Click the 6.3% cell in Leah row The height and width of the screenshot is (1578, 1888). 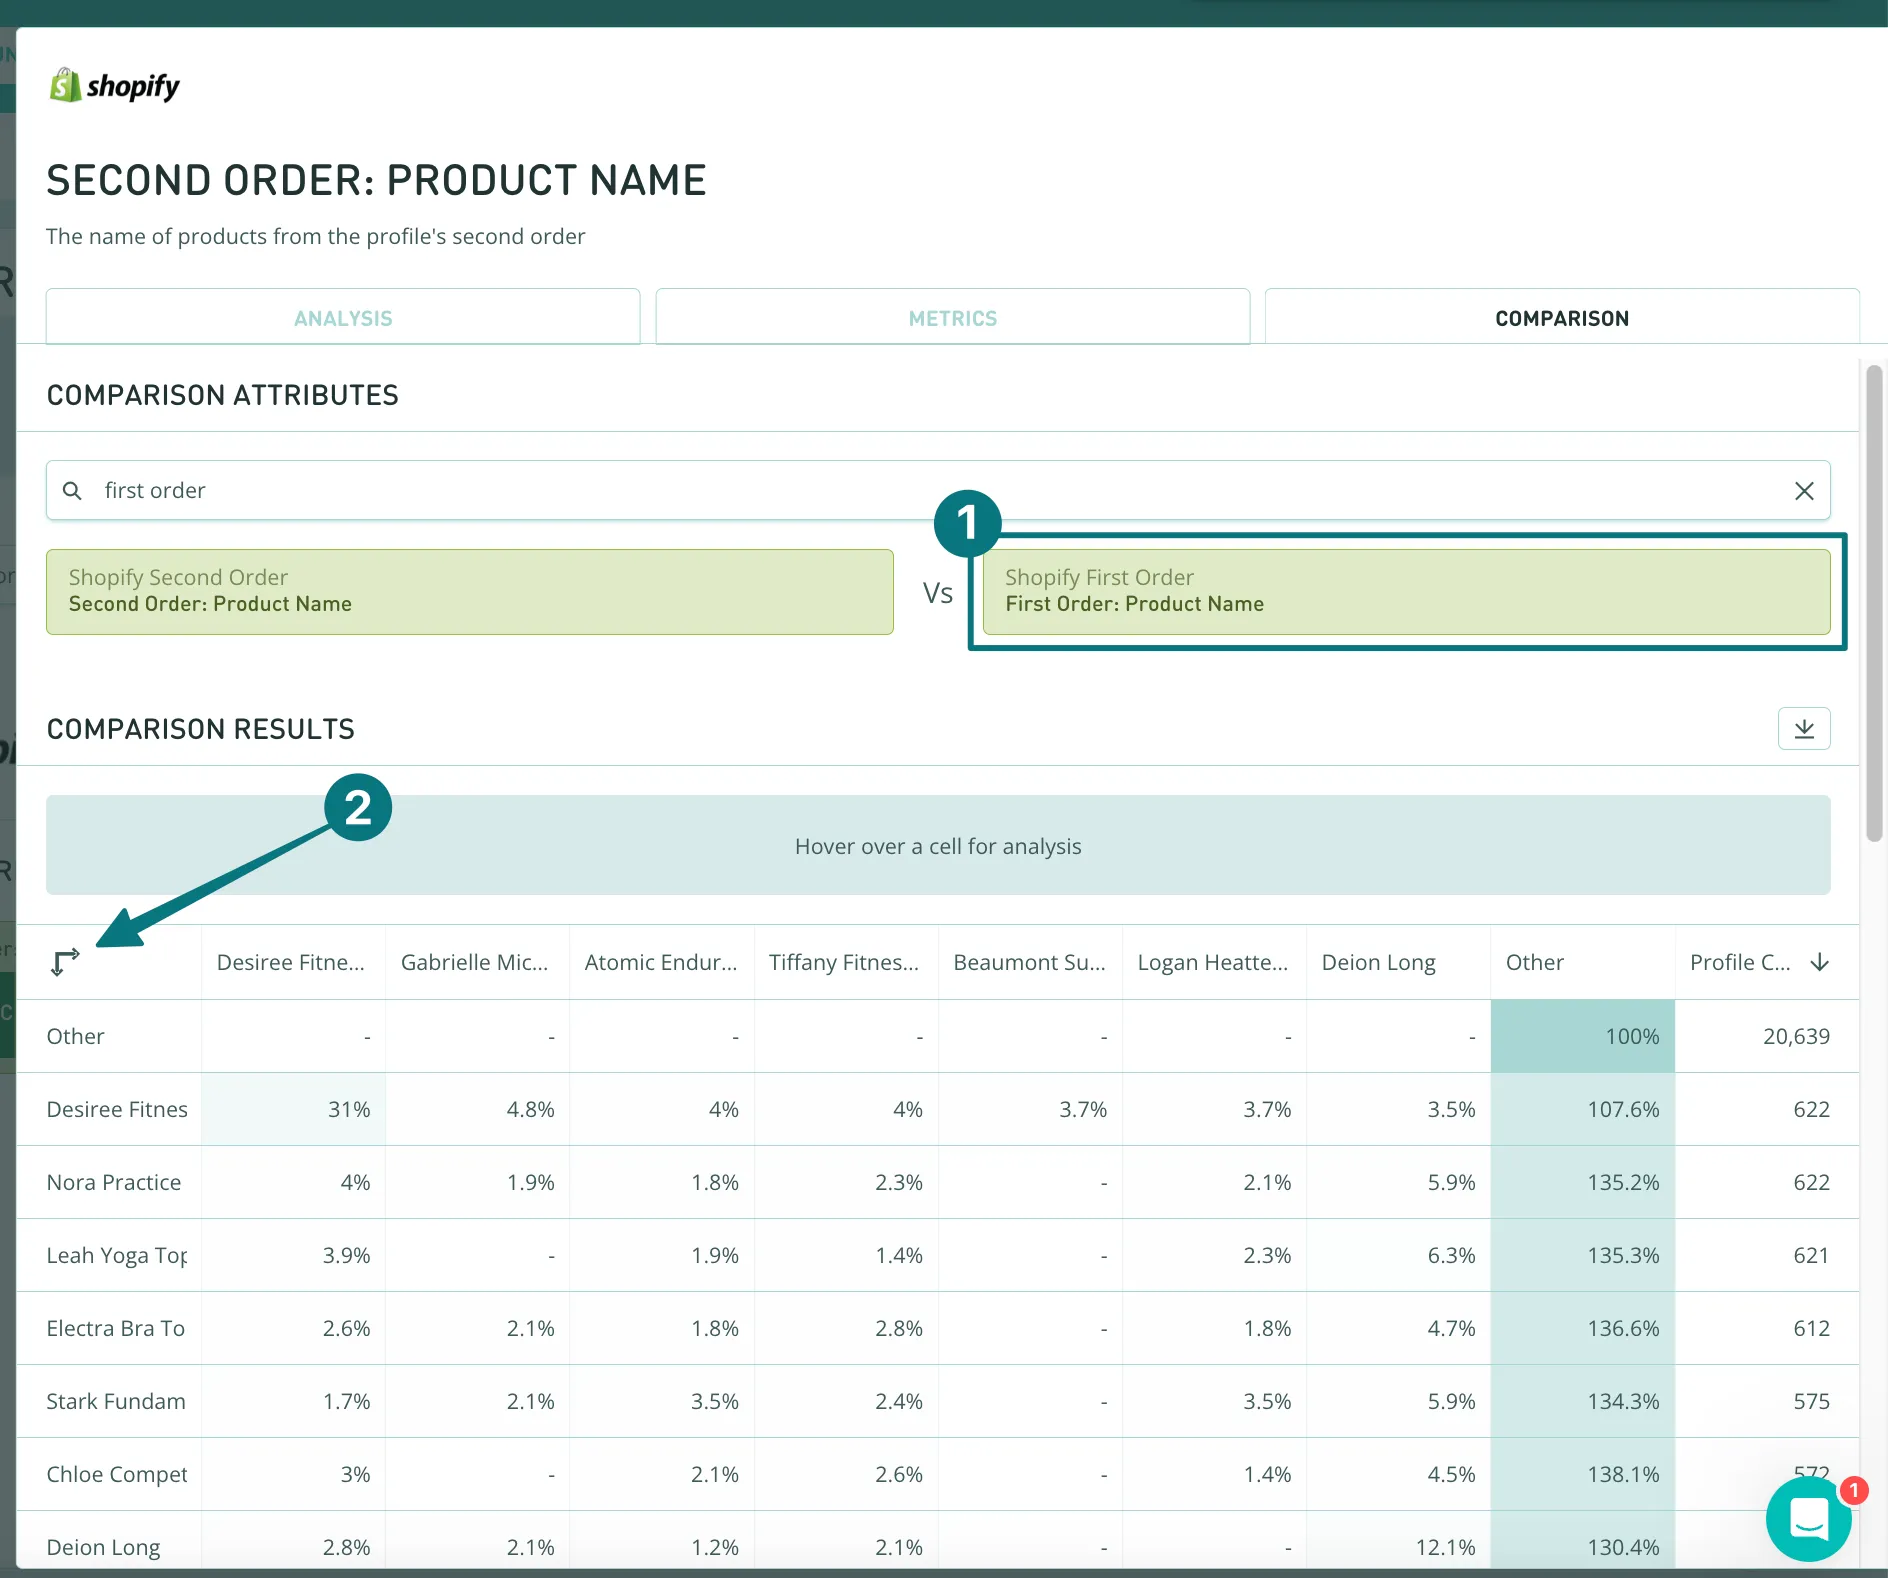[x=1398, y=1255]
